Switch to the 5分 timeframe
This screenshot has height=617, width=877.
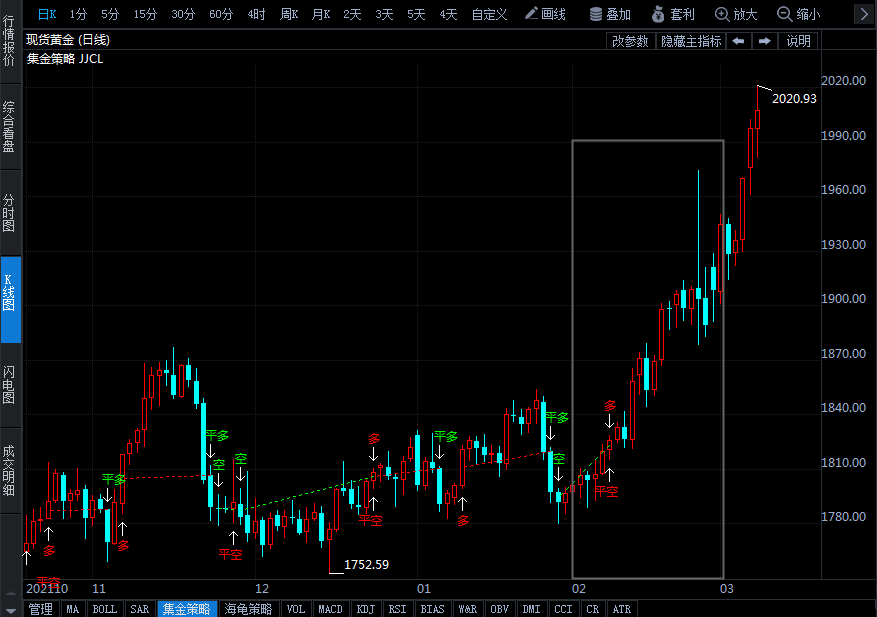click(110, 14)
